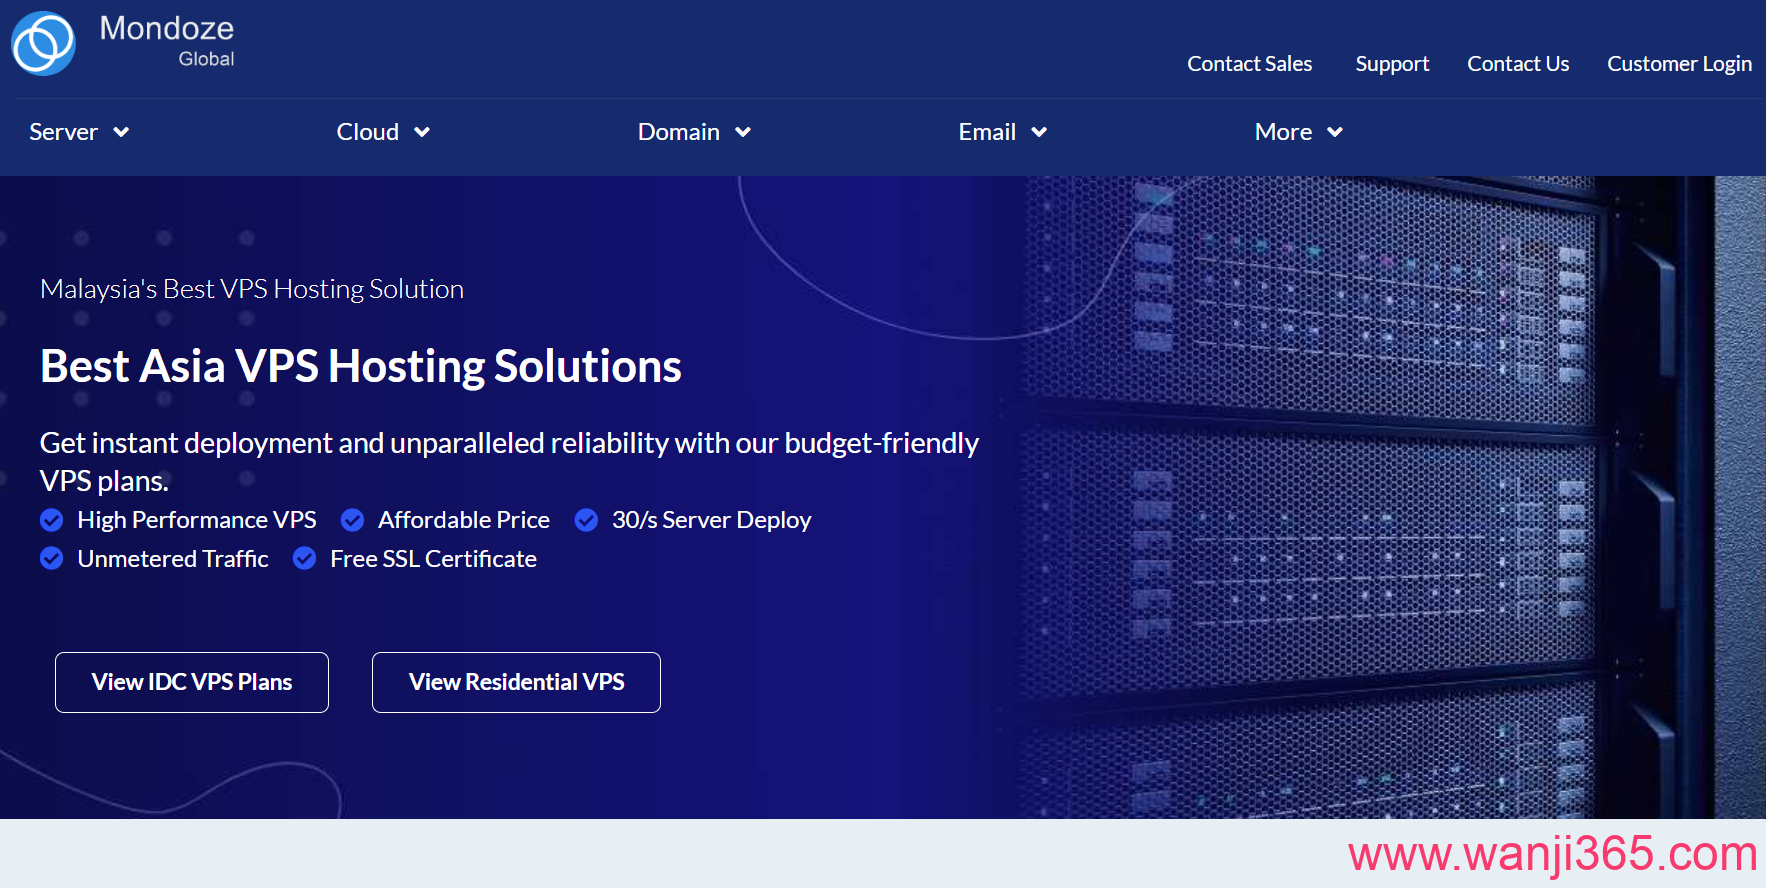
Task: Click the checkmark icon beside Unmetered Traffic
Action: click(52, 559)
